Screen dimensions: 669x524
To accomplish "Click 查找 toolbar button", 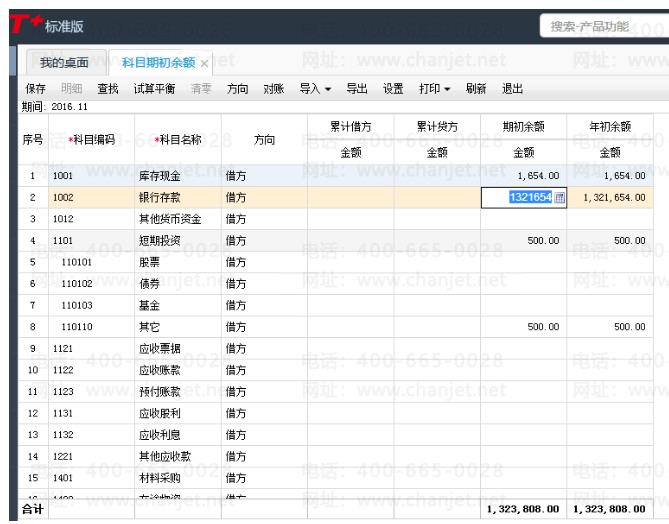I will (x=107, y=89).
